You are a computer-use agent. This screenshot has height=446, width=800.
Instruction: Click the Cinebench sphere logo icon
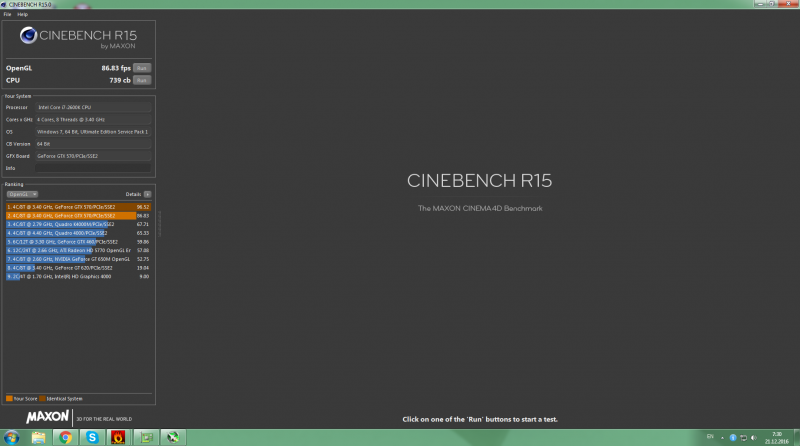(x=29, y=37)
